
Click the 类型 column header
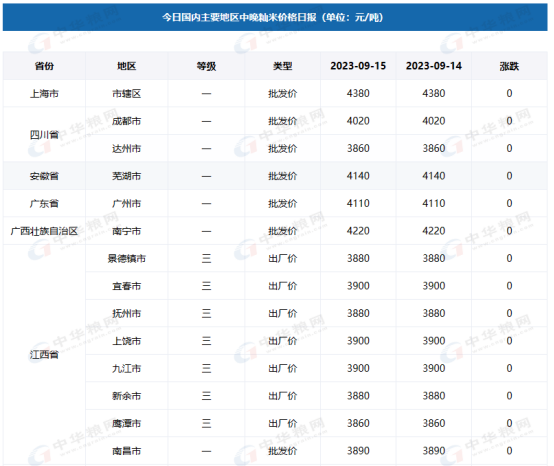point(282,66)
